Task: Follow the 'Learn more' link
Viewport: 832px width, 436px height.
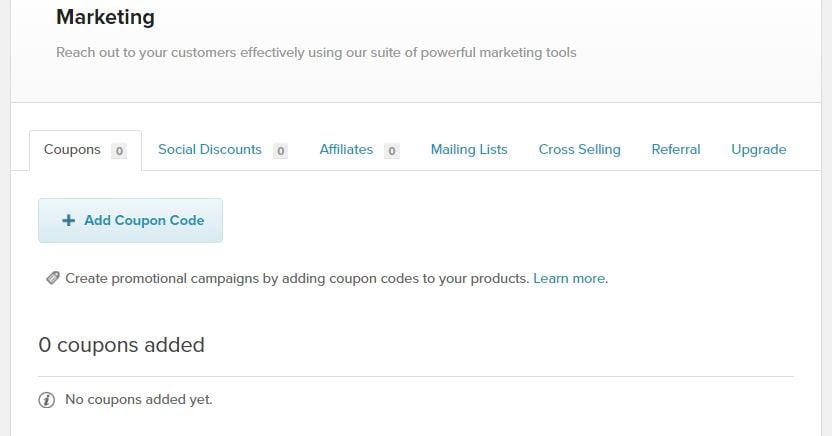Action: tap(569, 279)
